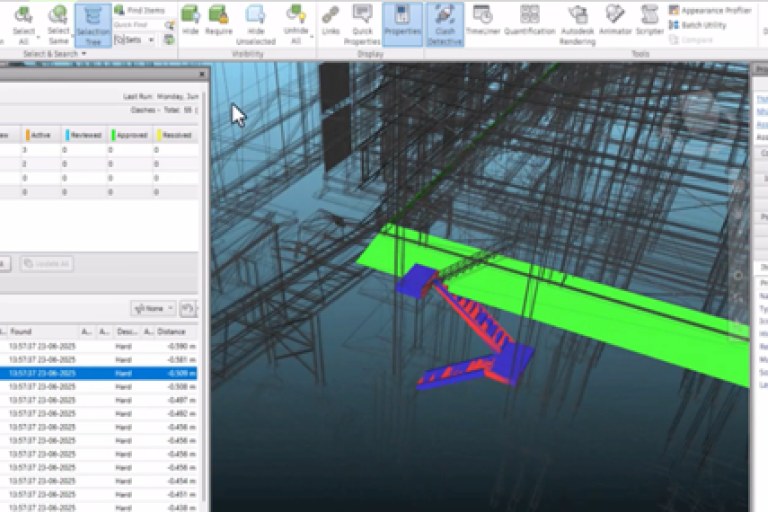Toggle Quick Properties display
This screenshot has height=512, width=768.
click(x=362, y=24)
